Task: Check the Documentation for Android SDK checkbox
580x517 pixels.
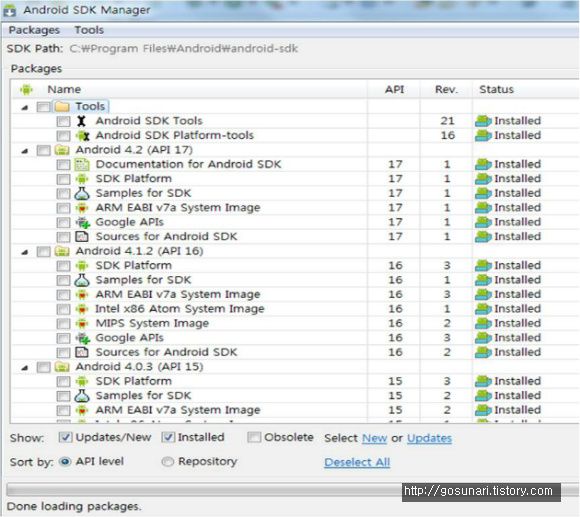Action: [x=63, y=165]
